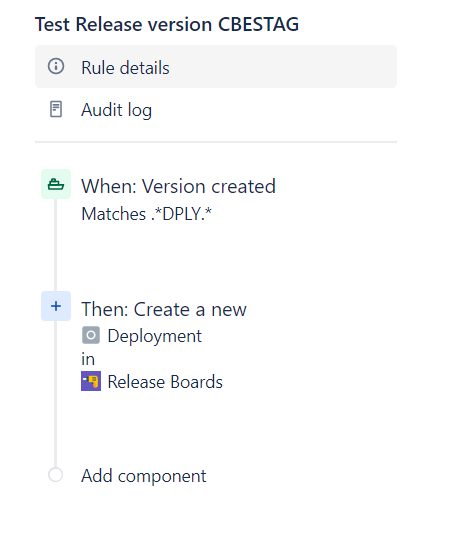Click the connector line between trigger and action
The height and width of the screenshot is (539, 452).
55,245
